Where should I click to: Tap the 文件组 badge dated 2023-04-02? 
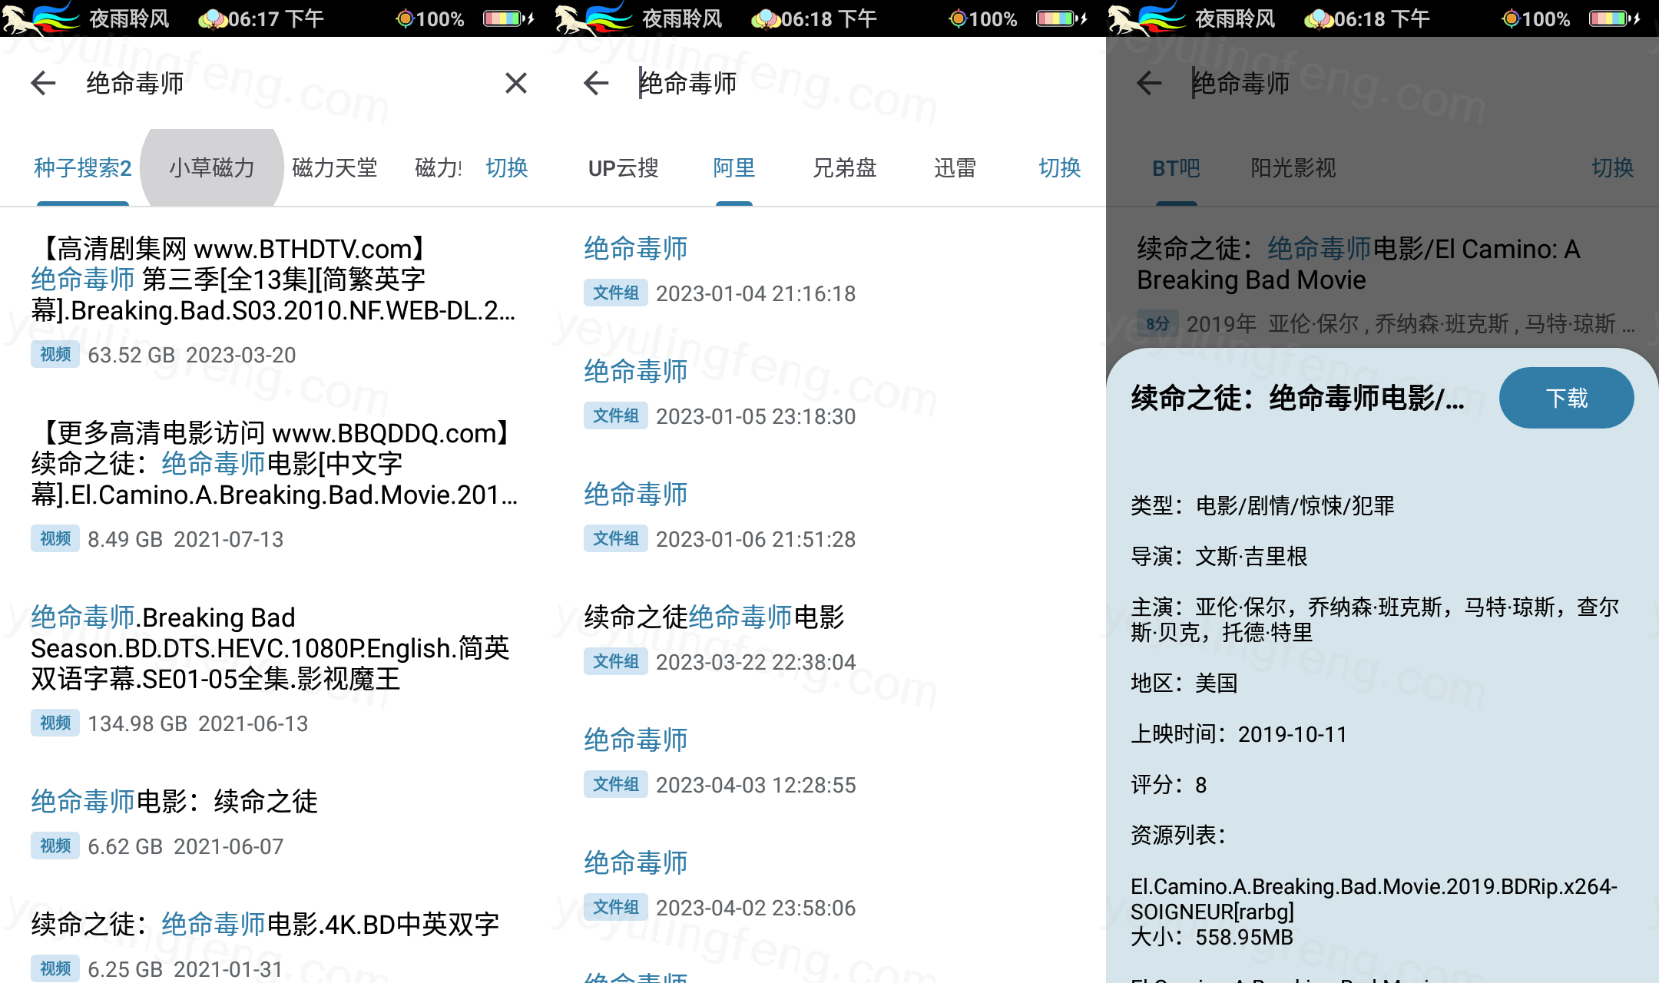[x=616, y=907]
